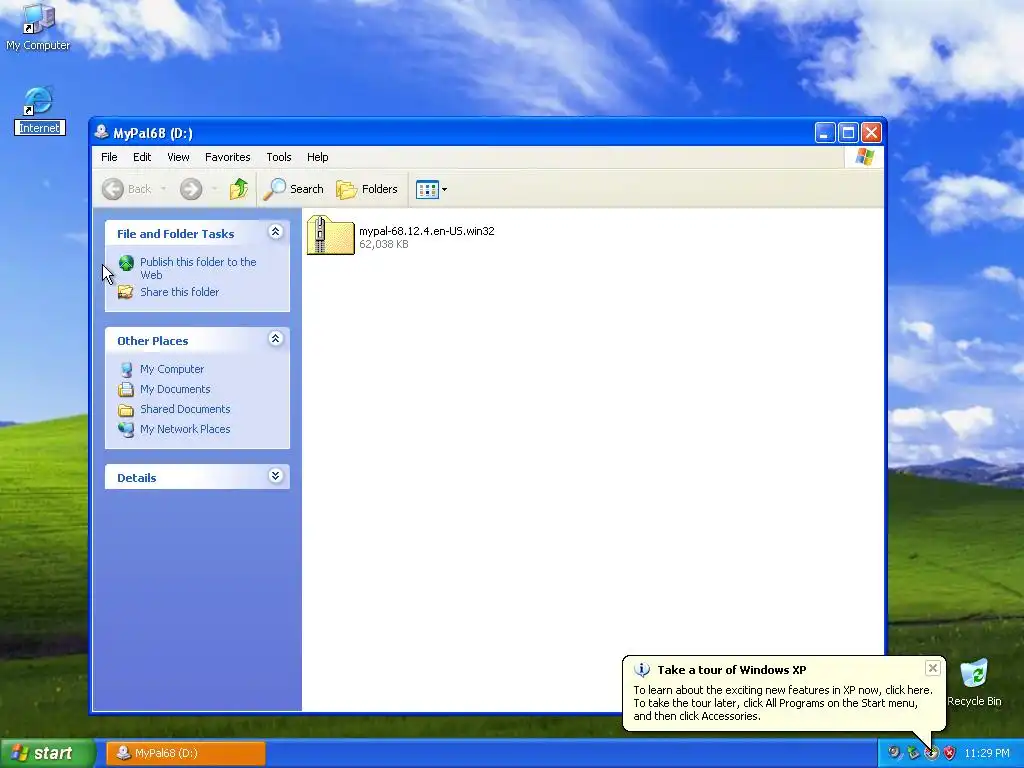The height and width of the screenshot is (768, 1024).
Task: Click the Start button
Action: (47, 753)
